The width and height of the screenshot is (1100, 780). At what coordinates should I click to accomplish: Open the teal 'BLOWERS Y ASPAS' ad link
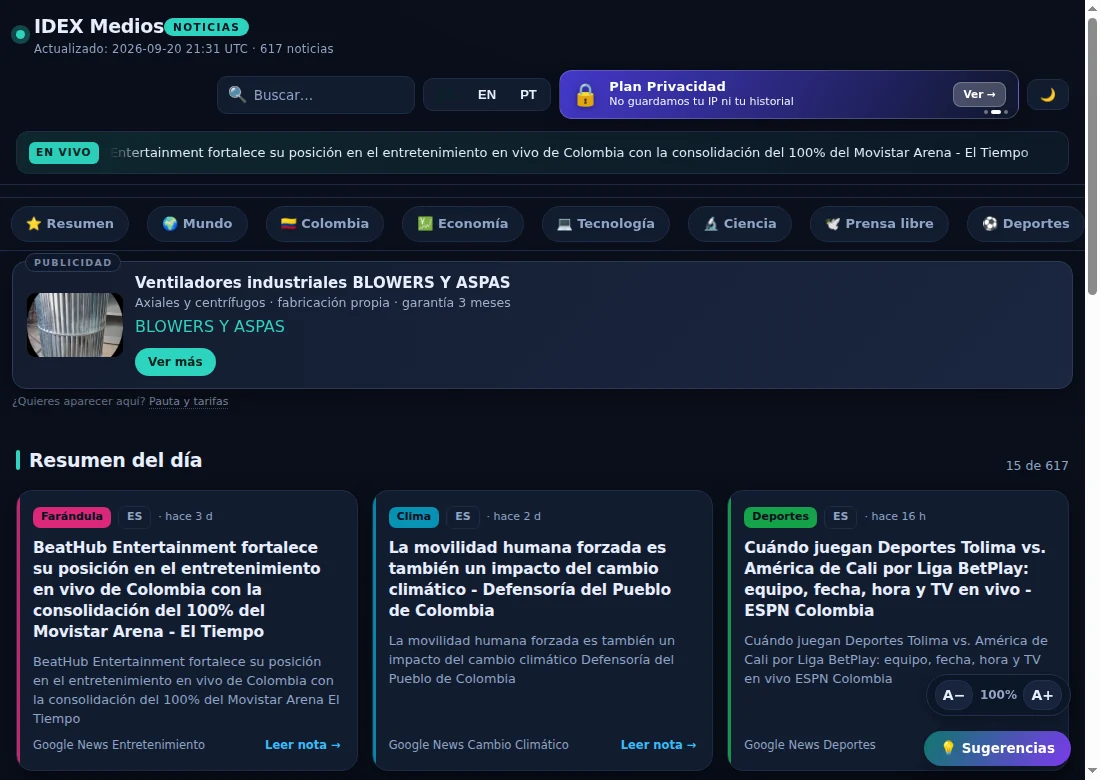[210, 327]
